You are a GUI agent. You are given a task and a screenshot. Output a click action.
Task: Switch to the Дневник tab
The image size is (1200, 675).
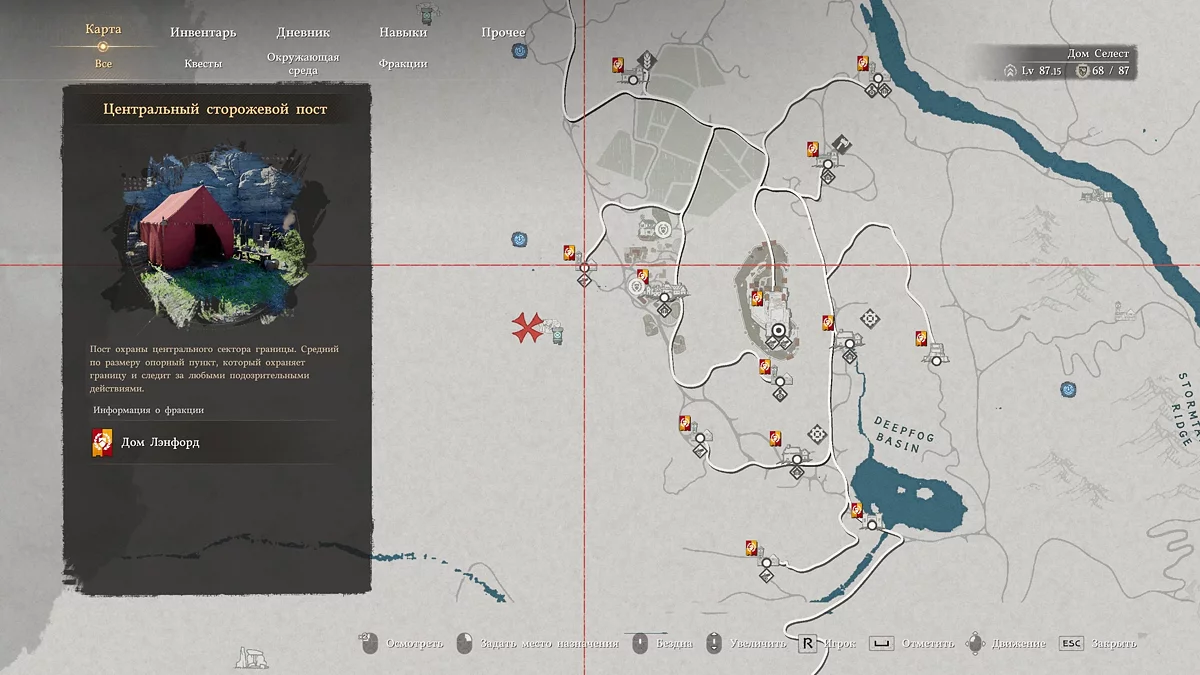[x=302, y=32]
